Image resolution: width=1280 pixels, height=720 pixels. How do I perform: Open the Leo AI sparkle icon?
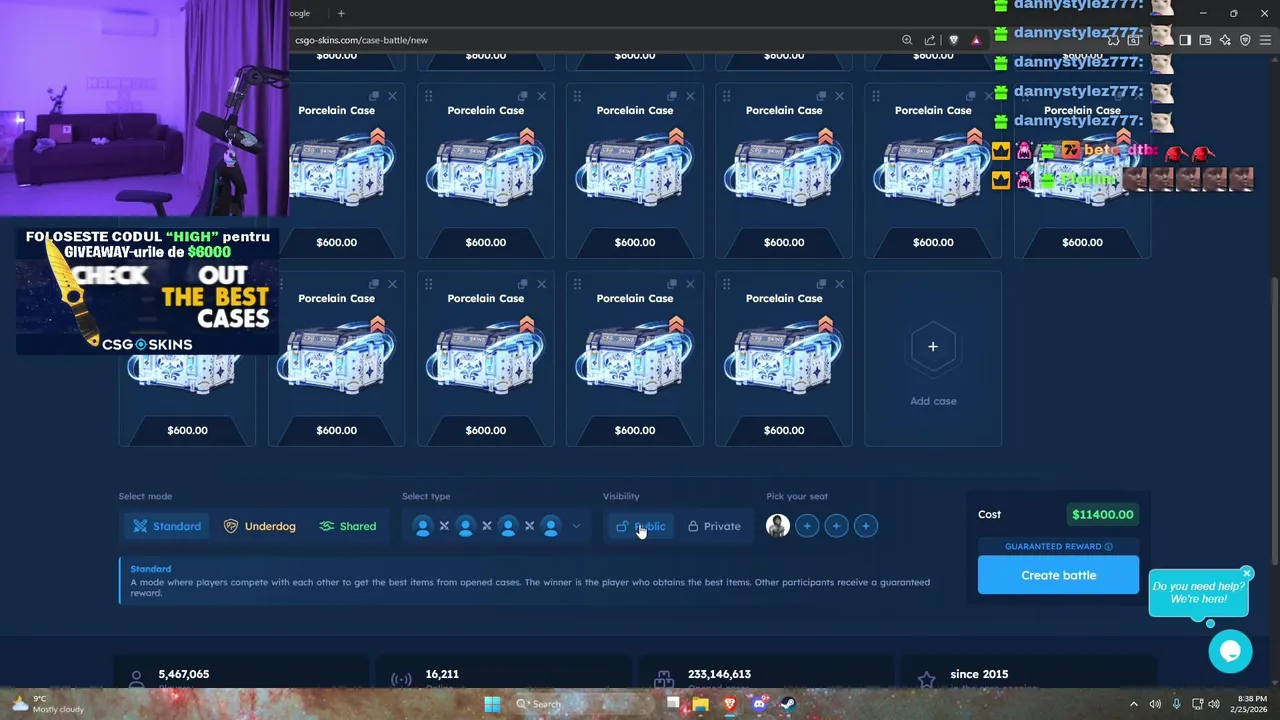1225,40
